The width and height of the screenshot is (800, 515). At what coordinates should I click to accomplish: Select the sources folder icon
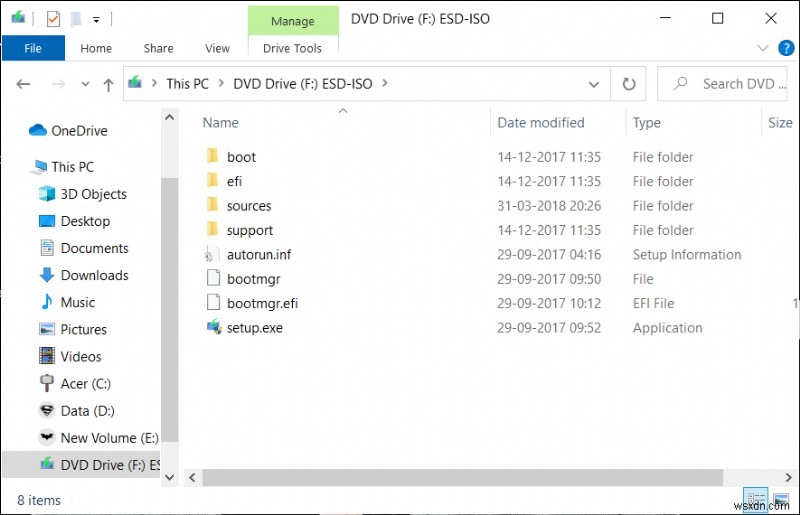(213, 205)
